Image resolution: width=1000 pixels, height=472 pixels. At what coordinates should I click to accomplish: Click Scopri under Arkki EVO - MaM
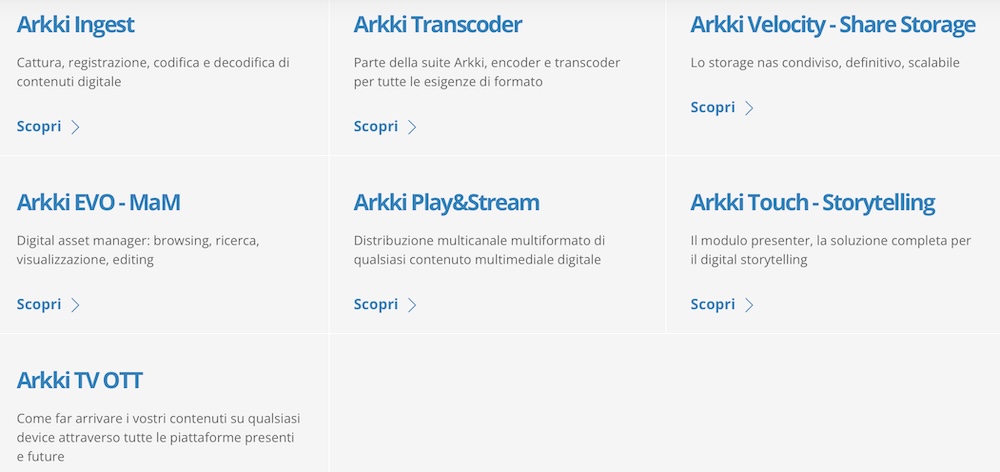pyautogui.click(x=39, y=305)
